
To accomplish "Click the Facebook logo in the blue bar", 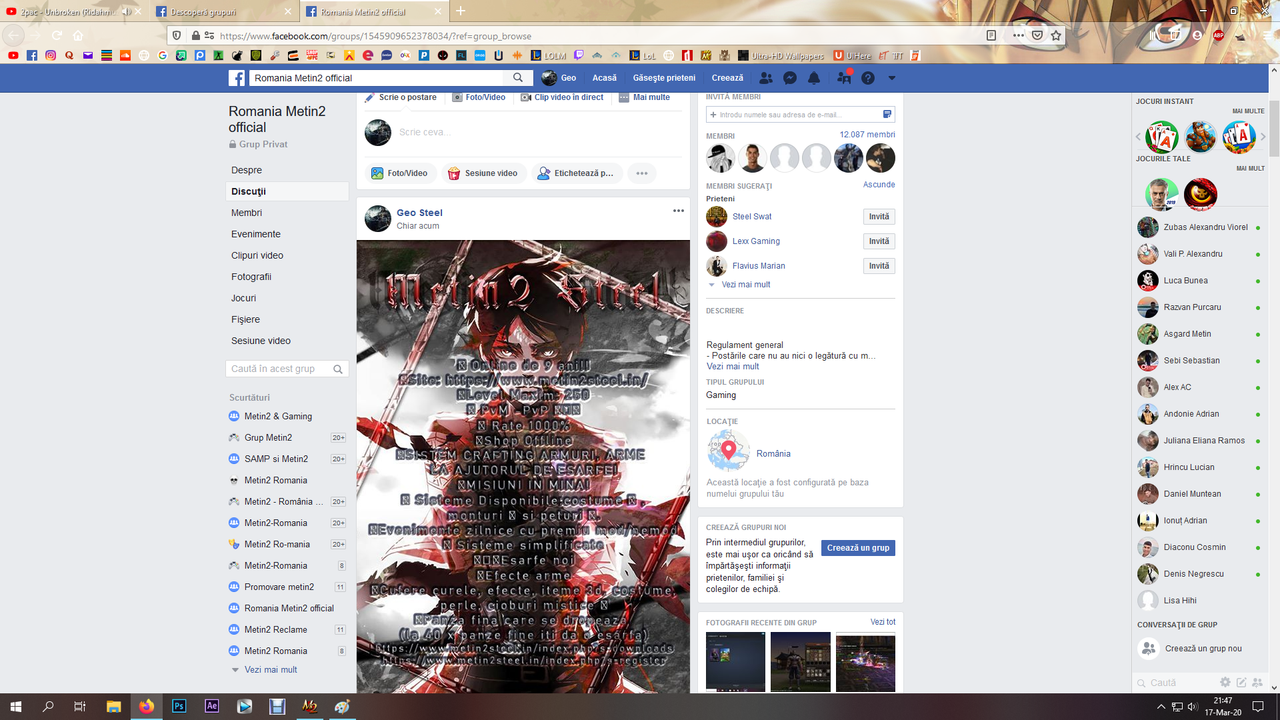I will point(237,78).
